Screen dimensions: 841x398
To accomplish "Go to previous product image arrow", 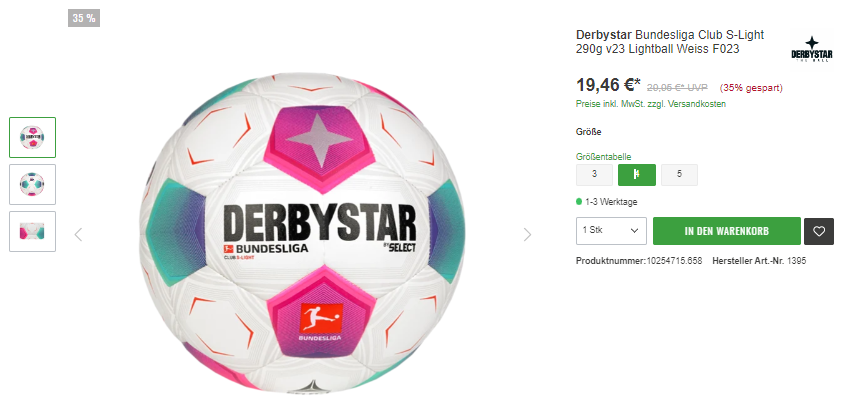I will click(78, 234).
